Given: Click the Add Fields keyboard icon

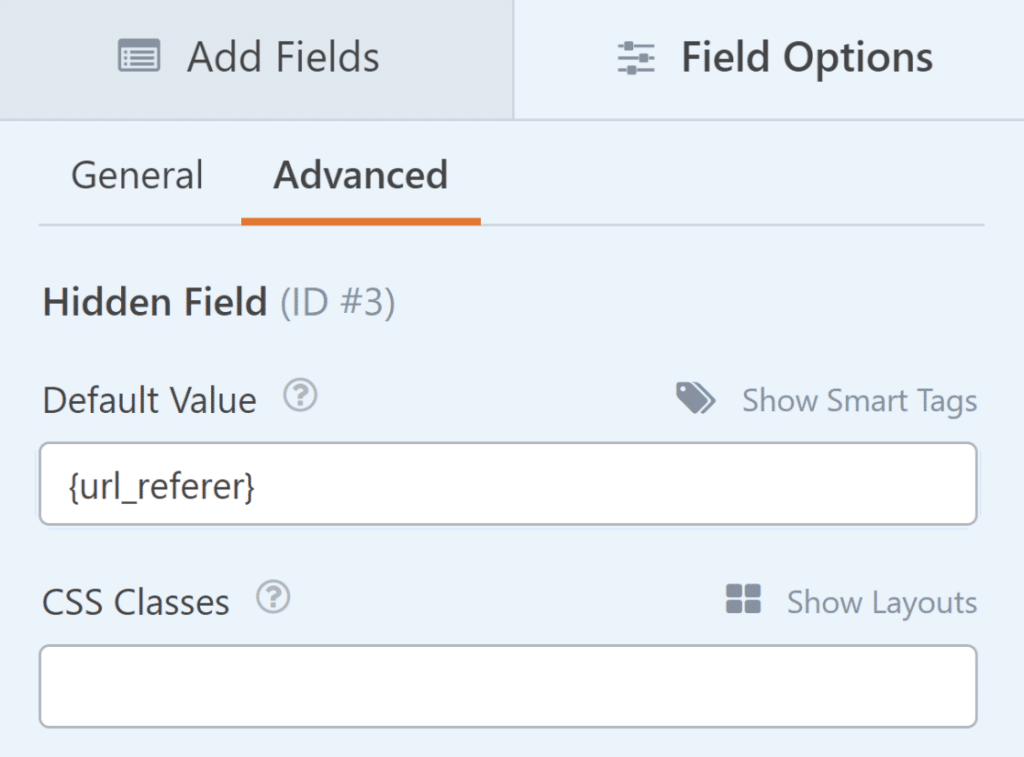Looking at the screenshot, I should (138, 57).
